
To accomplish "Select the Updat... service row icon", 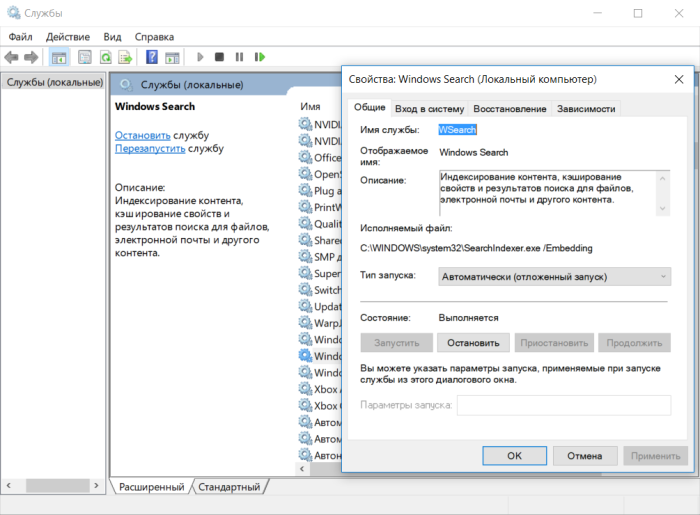I will pos(305,306).
